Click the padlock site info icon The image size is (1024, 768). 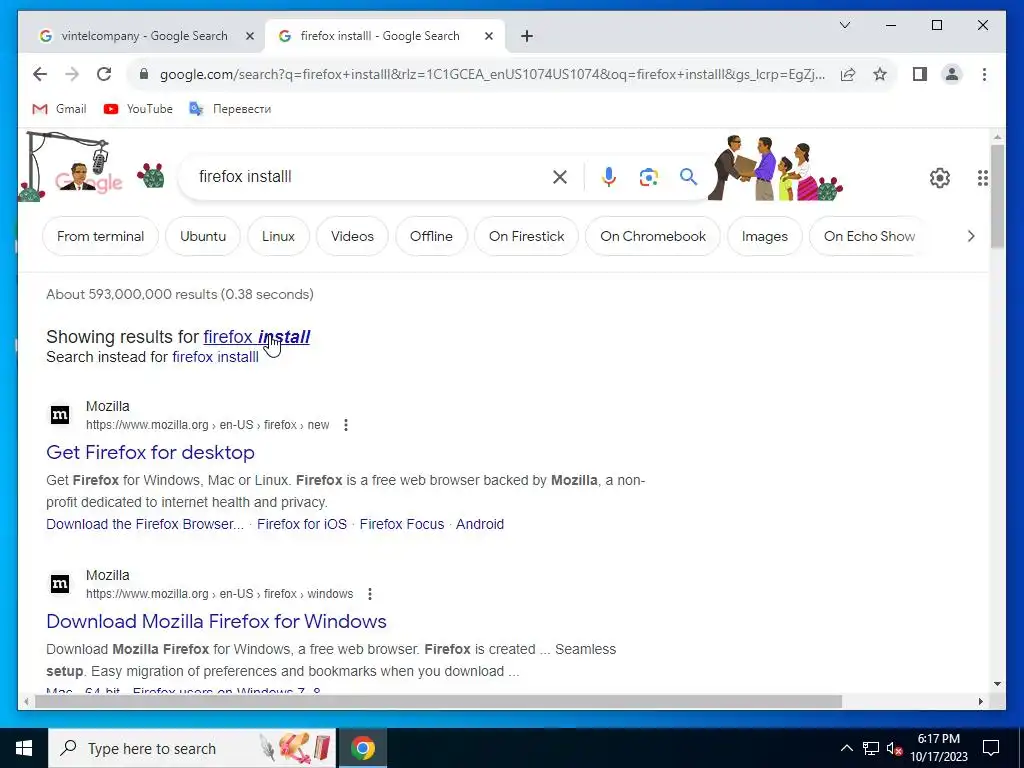tap(144, 74)
